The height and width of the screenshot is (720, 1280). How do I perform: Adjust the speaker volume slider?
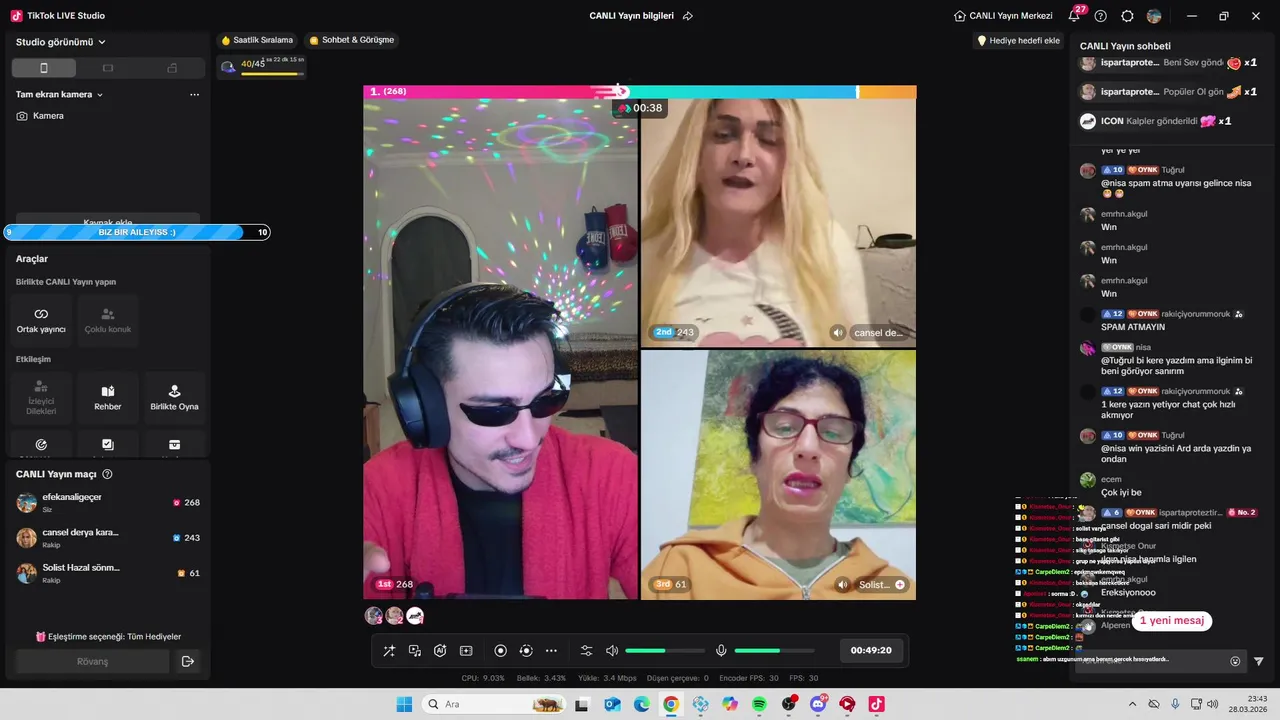click(665, 651)
